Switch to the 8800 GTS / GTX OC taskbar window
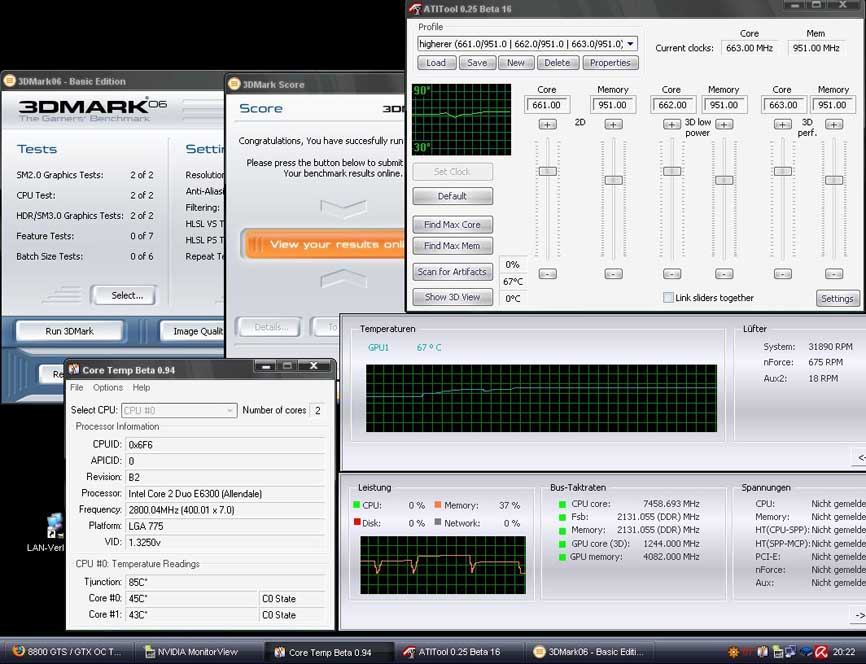The image size is (866, 664). click(x=68, y=652)
